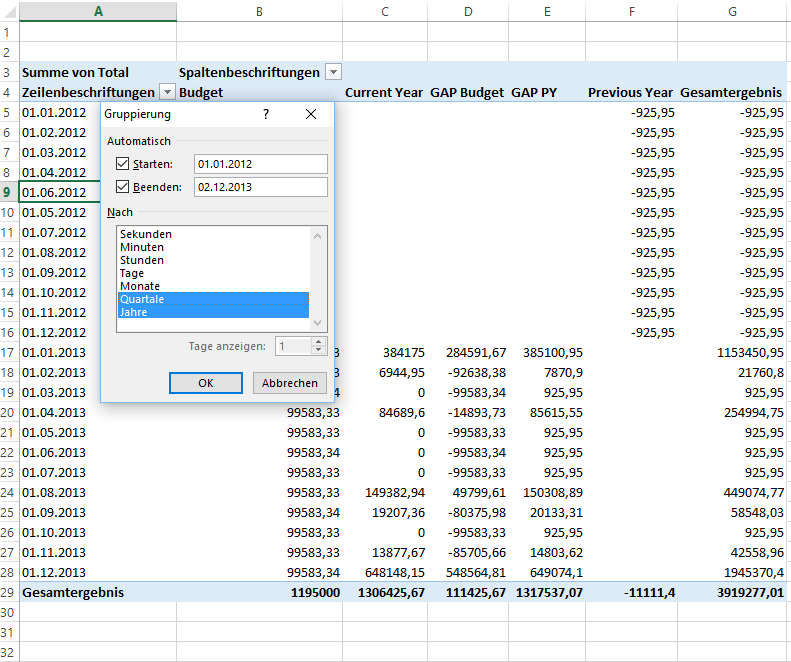This screenshot has width=791, height=662.
Task: Select Sekunden in the grouping list
Action: [146, 234]
